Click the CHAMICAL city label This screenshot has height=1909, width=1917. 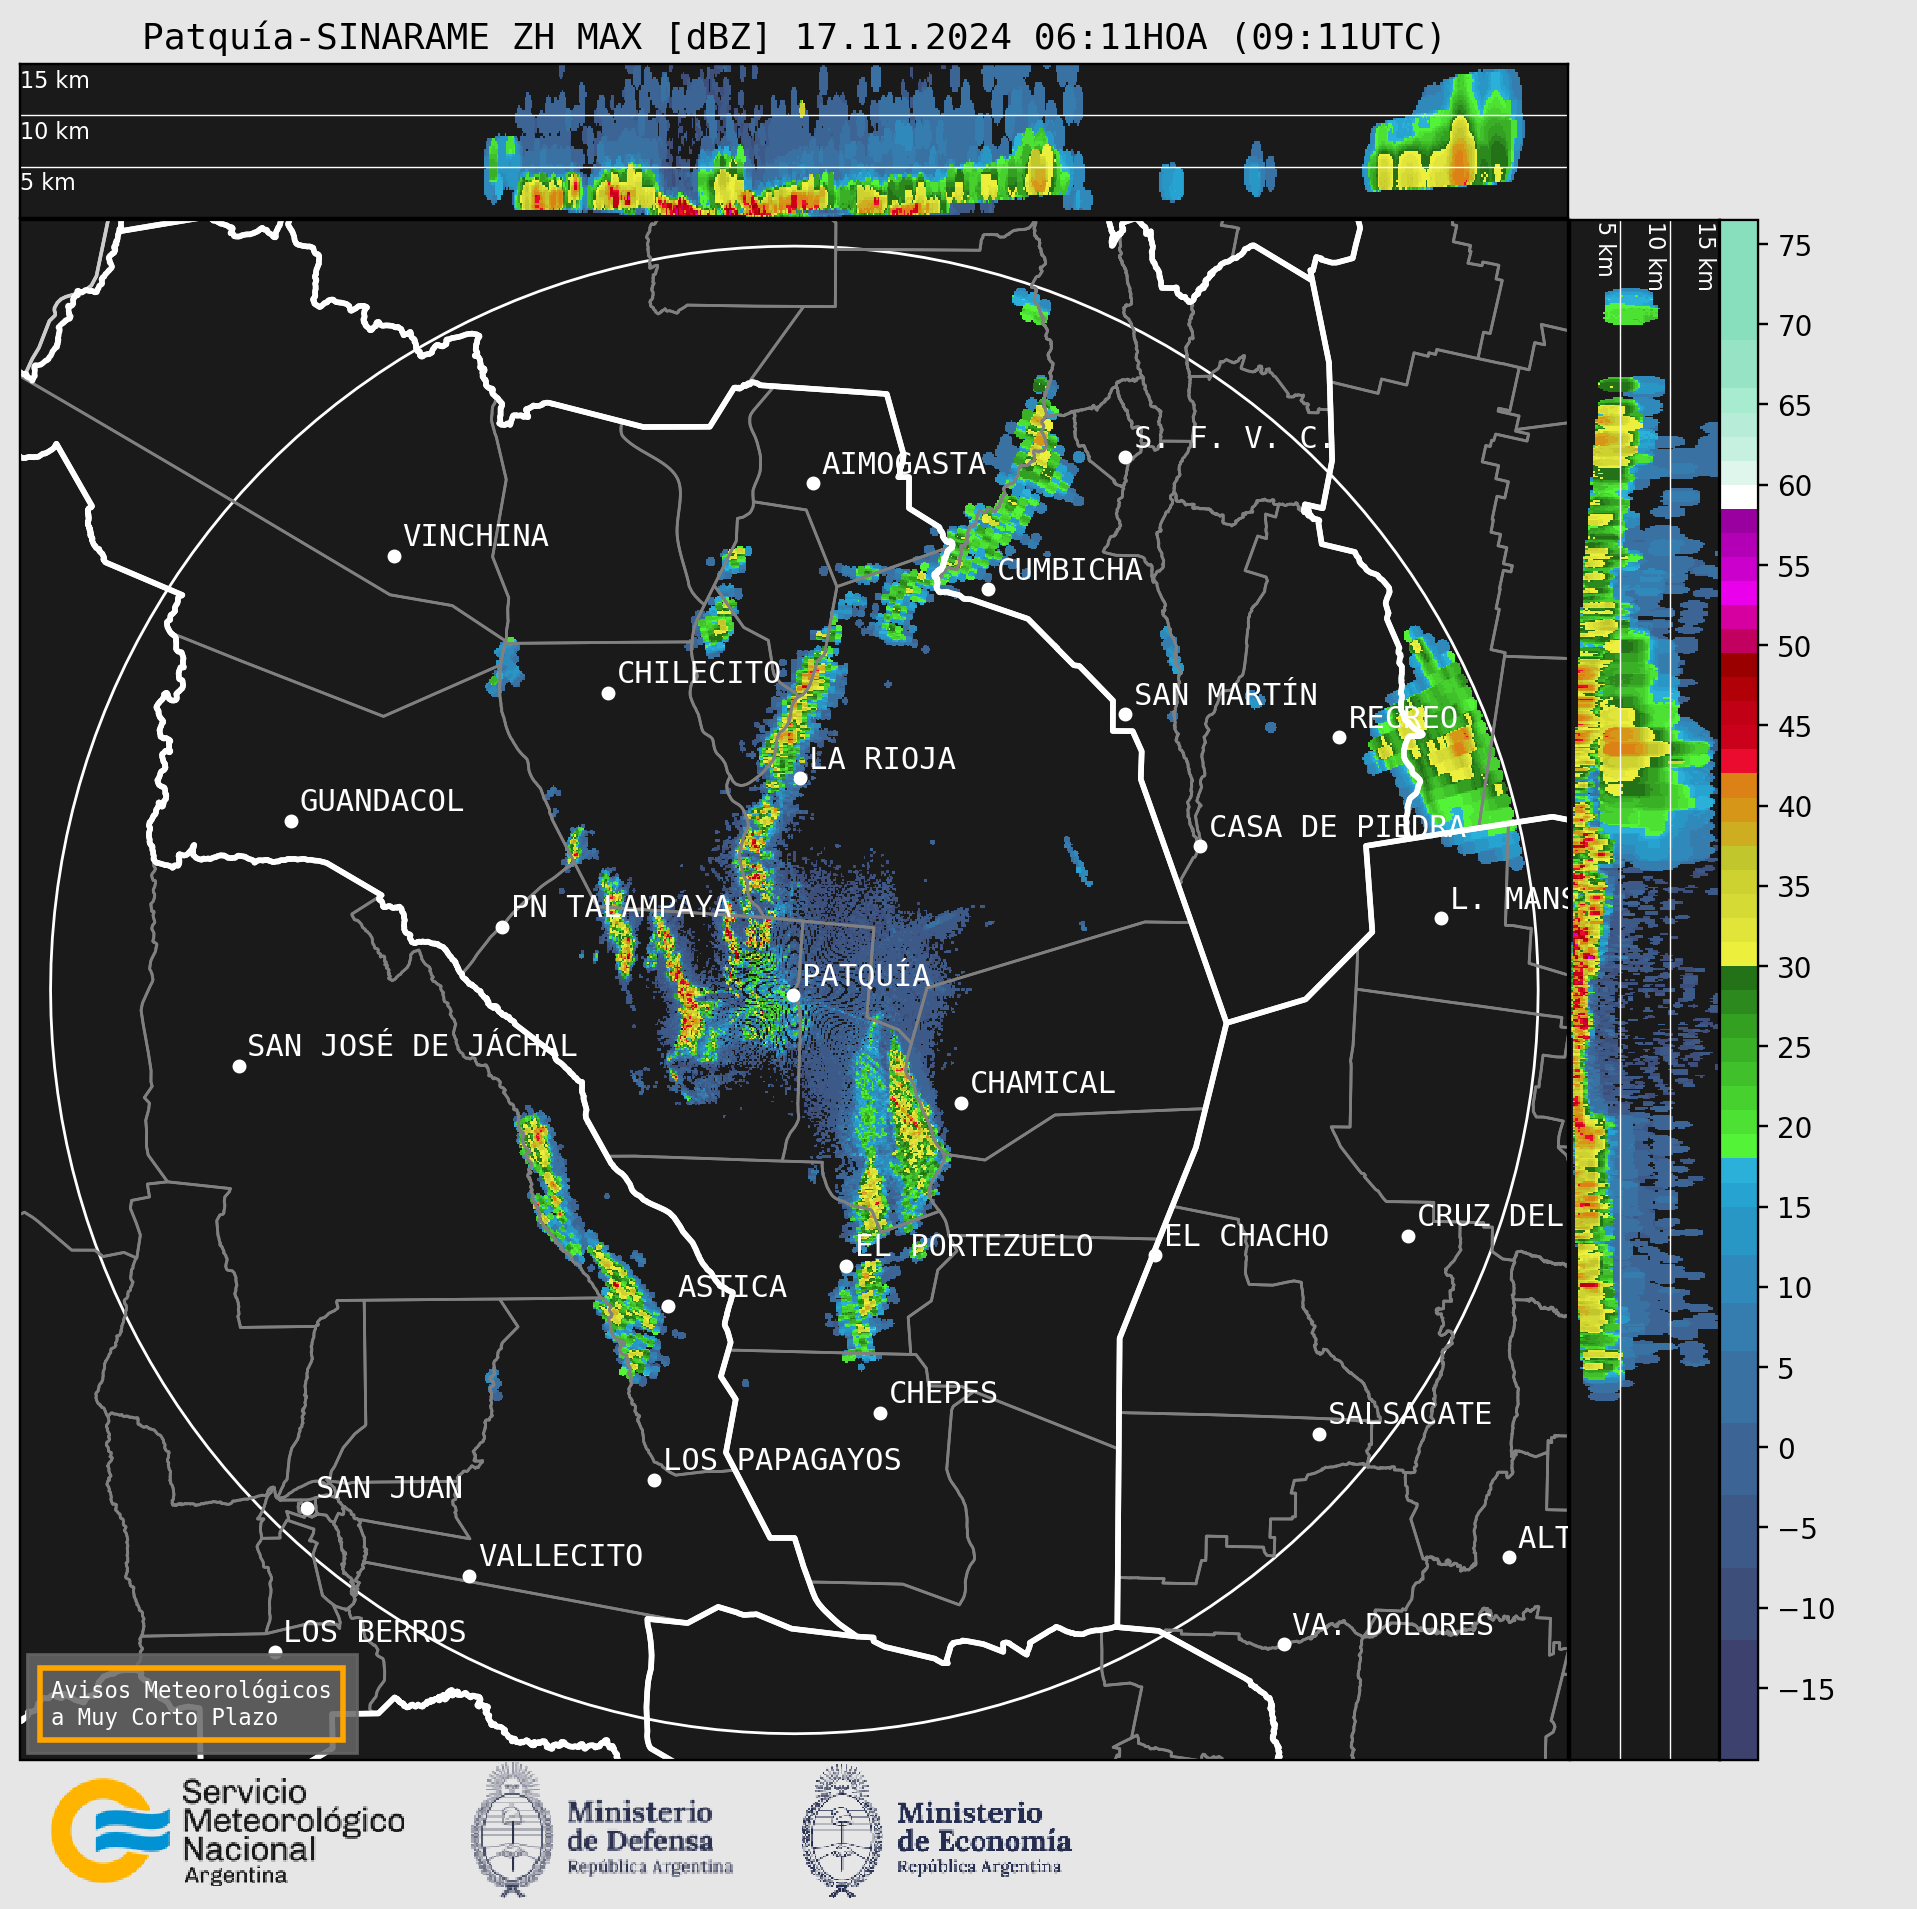click(1042, 1082)
